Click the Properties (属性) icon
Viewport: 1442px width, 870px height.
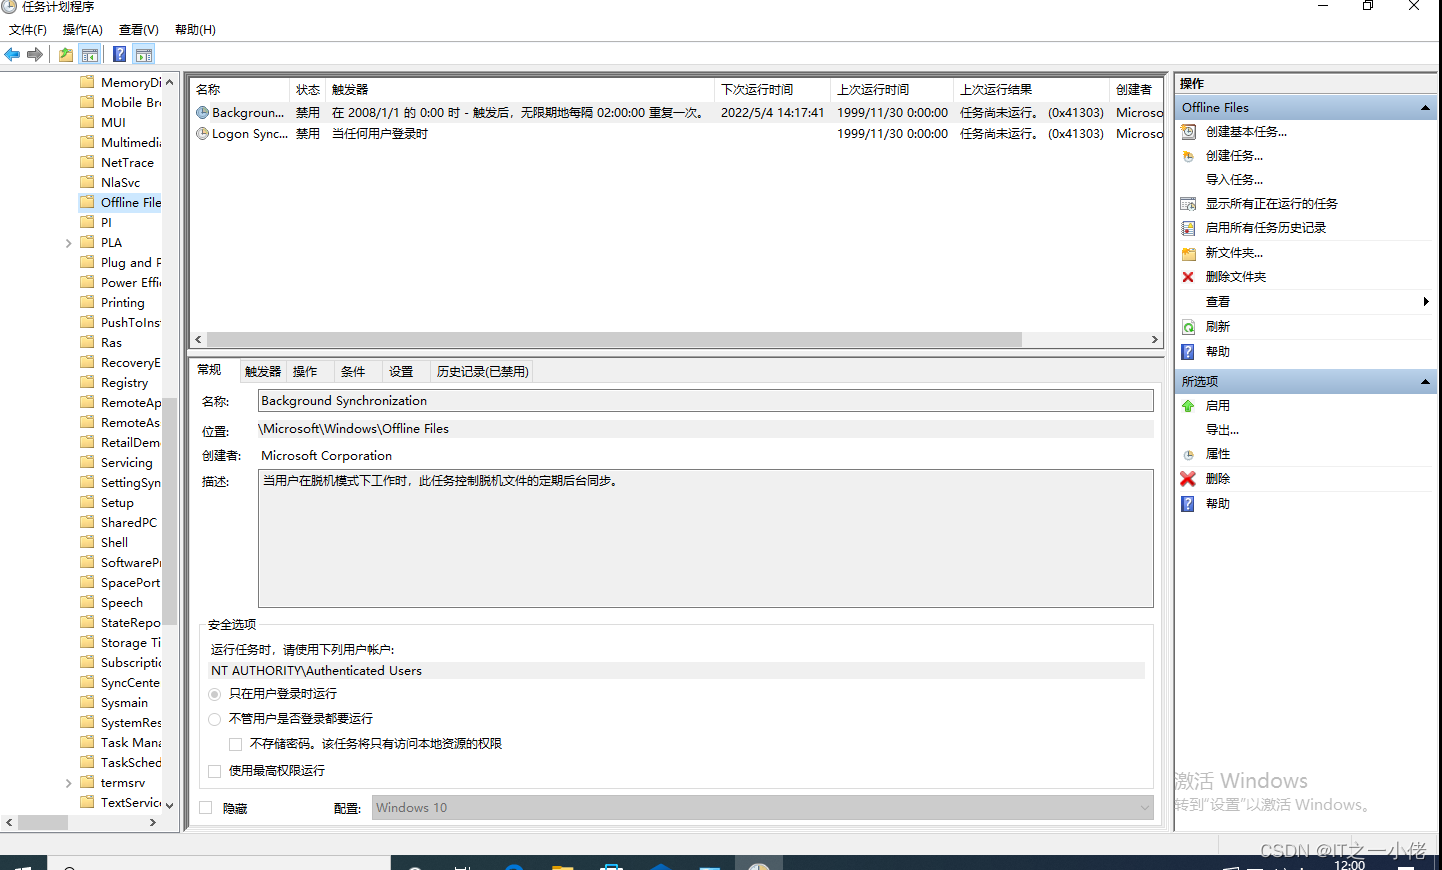tap(1188, 454)
